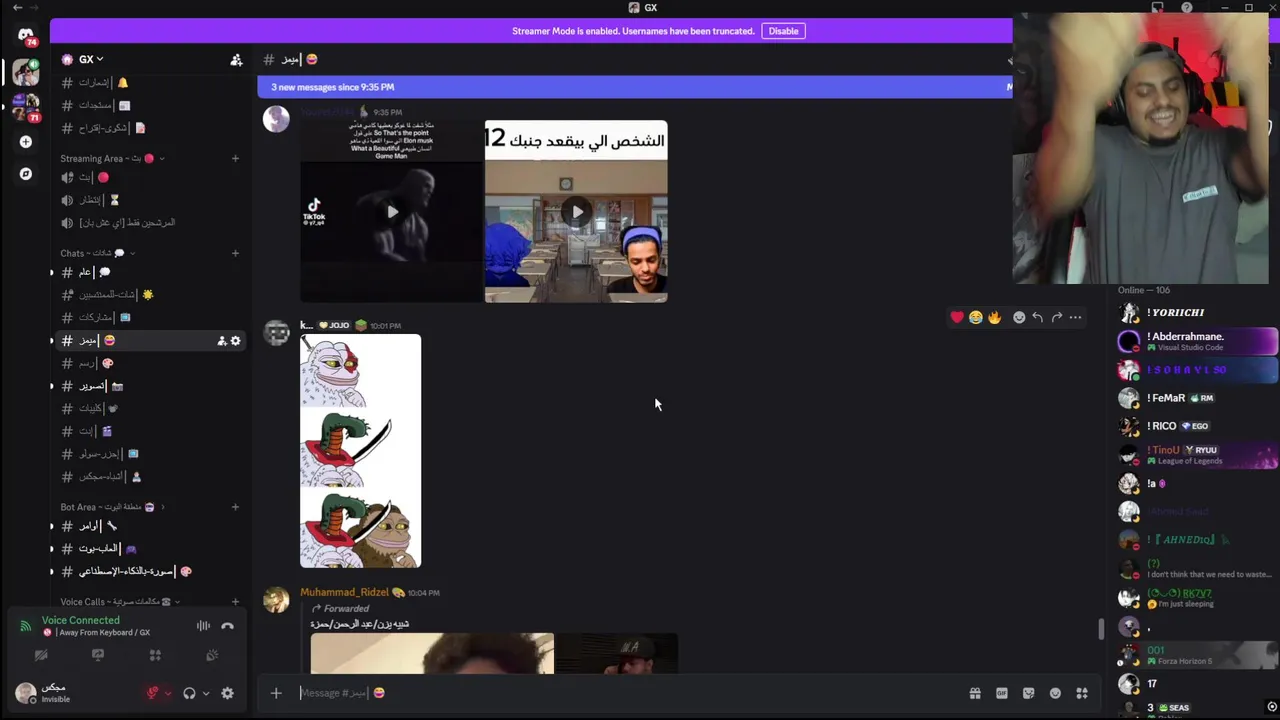The image size is (1280, 720).
Task: Open microphone input options arrow
Action: tap(167, 693)
